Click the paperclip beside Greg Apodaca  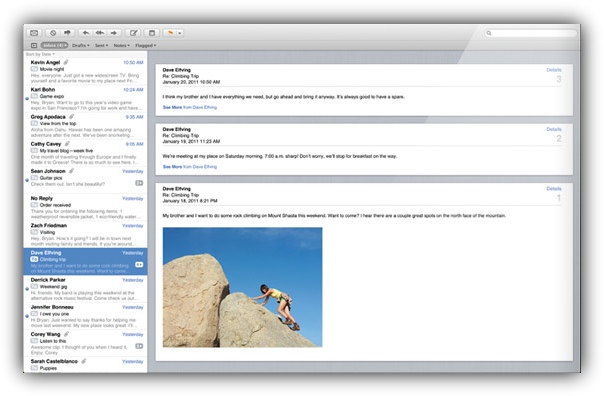(71, 116)
